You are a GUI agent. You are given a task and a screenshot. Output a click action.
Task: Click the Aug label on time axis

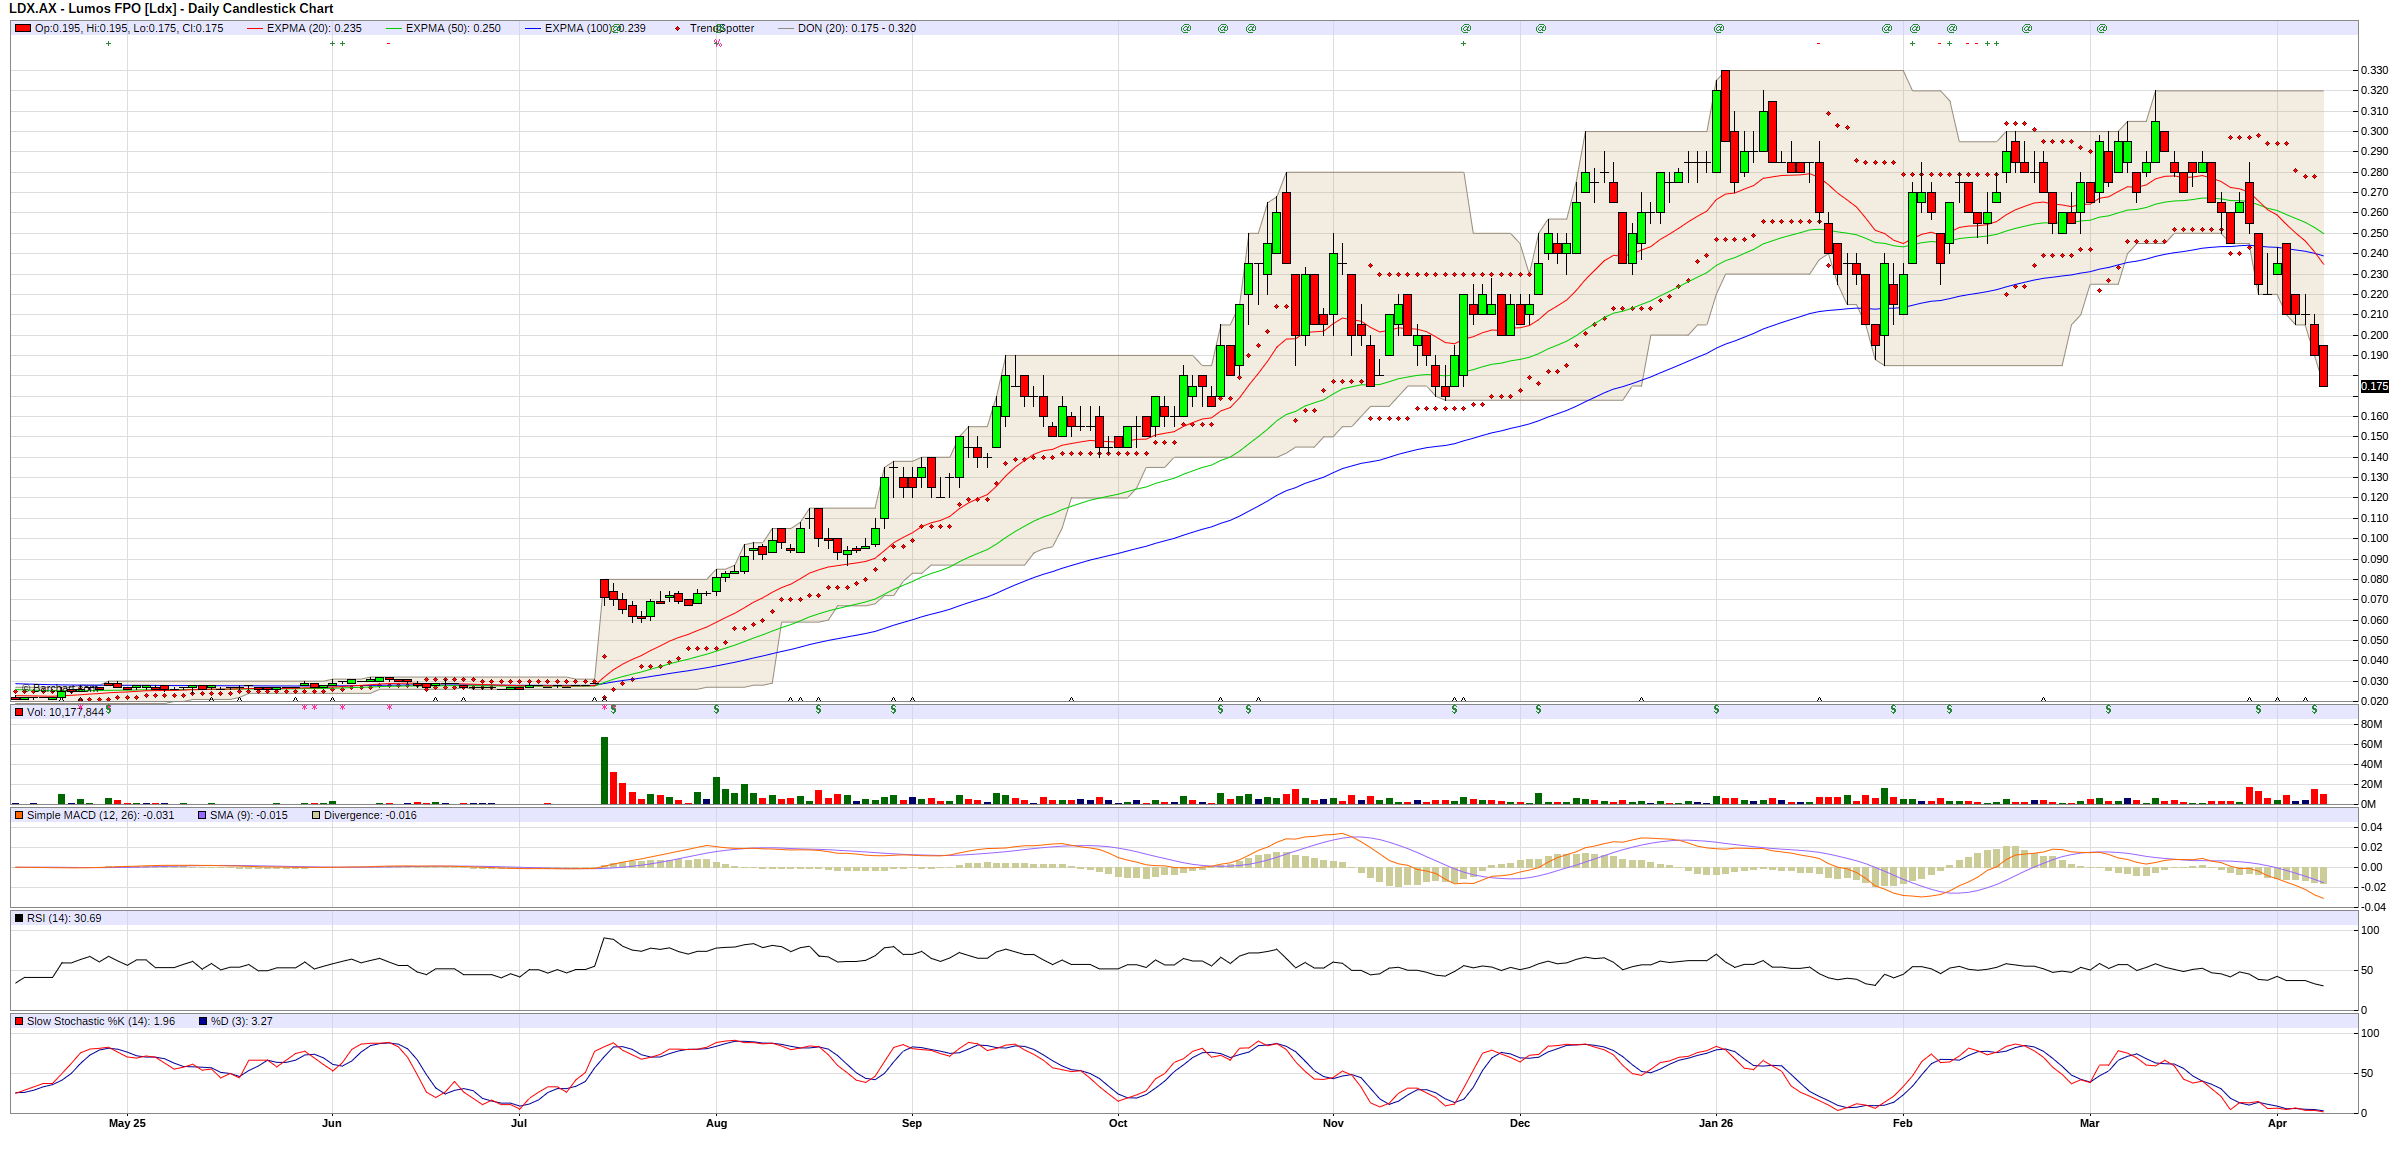click(x=716, y=1123)
